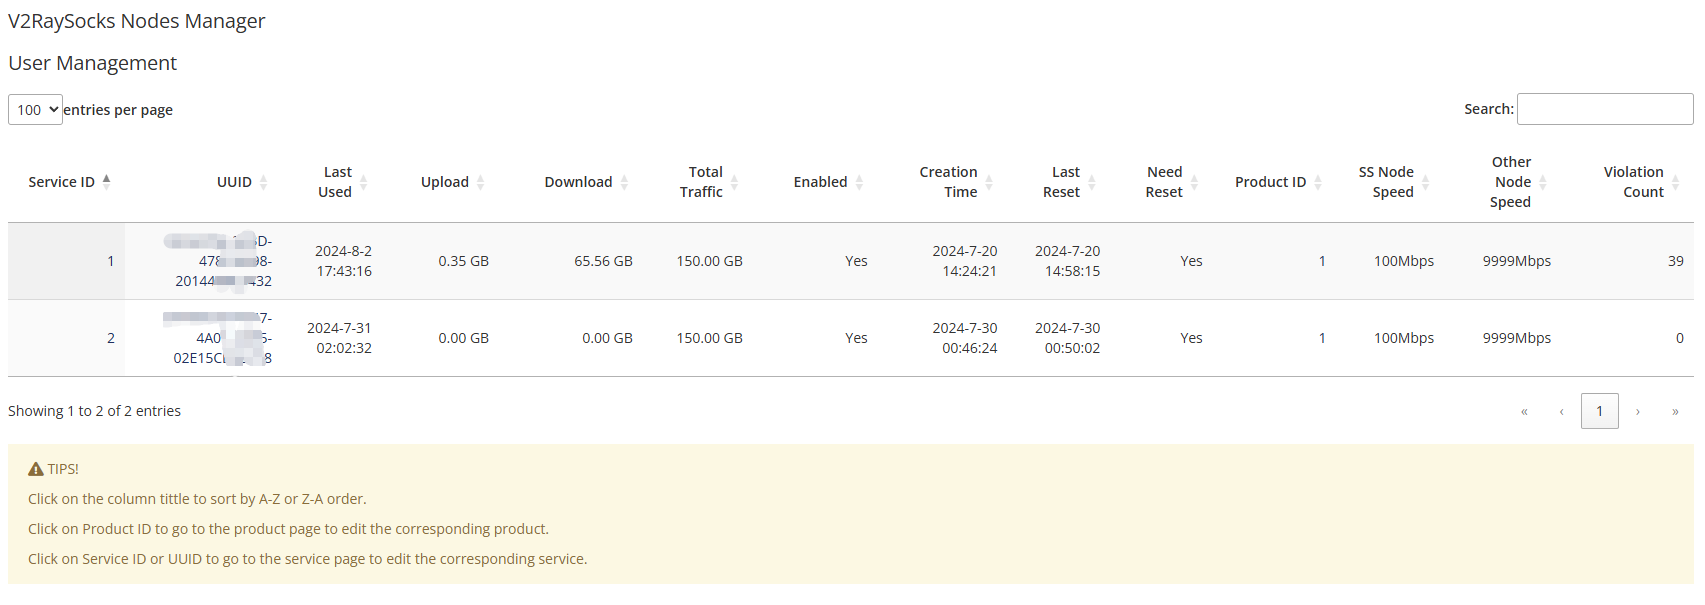Click sort icon beside Upload header
1705x605 pixels.
coord(480,182)
